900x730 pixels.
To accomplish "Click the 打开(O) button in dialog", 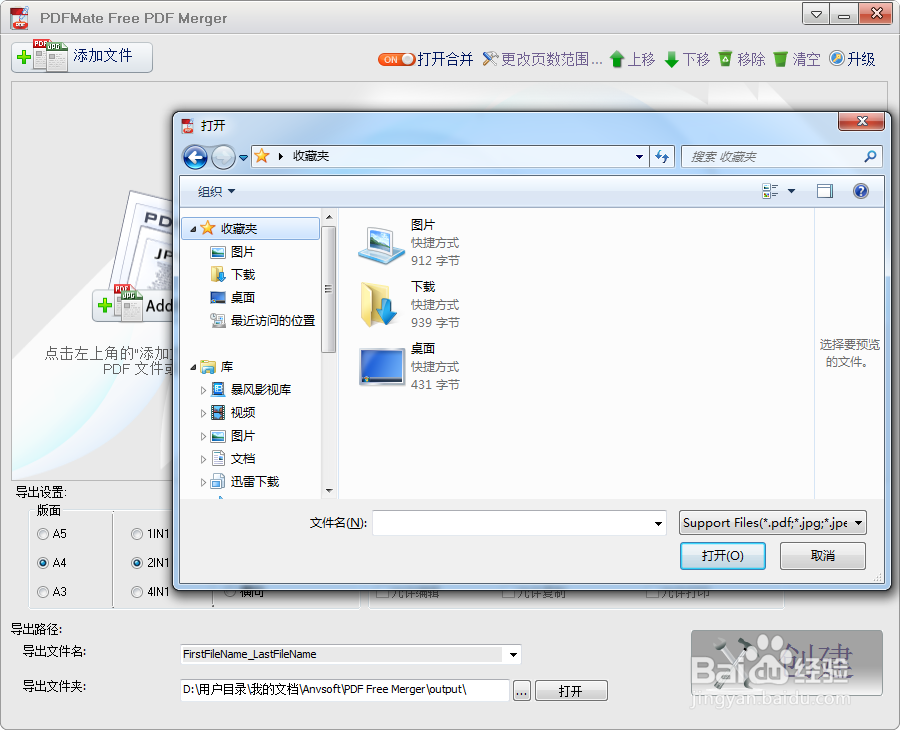I will tap(723, 556).
